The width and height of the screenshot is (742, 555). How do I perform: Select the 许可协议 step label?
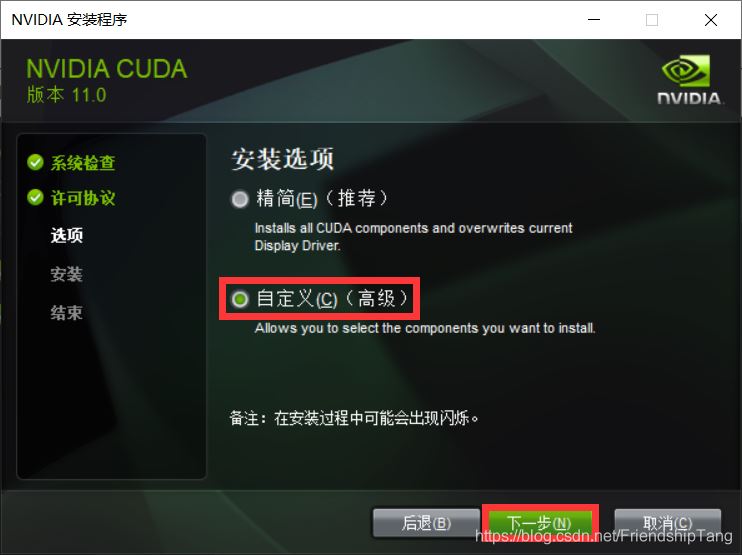tap(83, 198)
